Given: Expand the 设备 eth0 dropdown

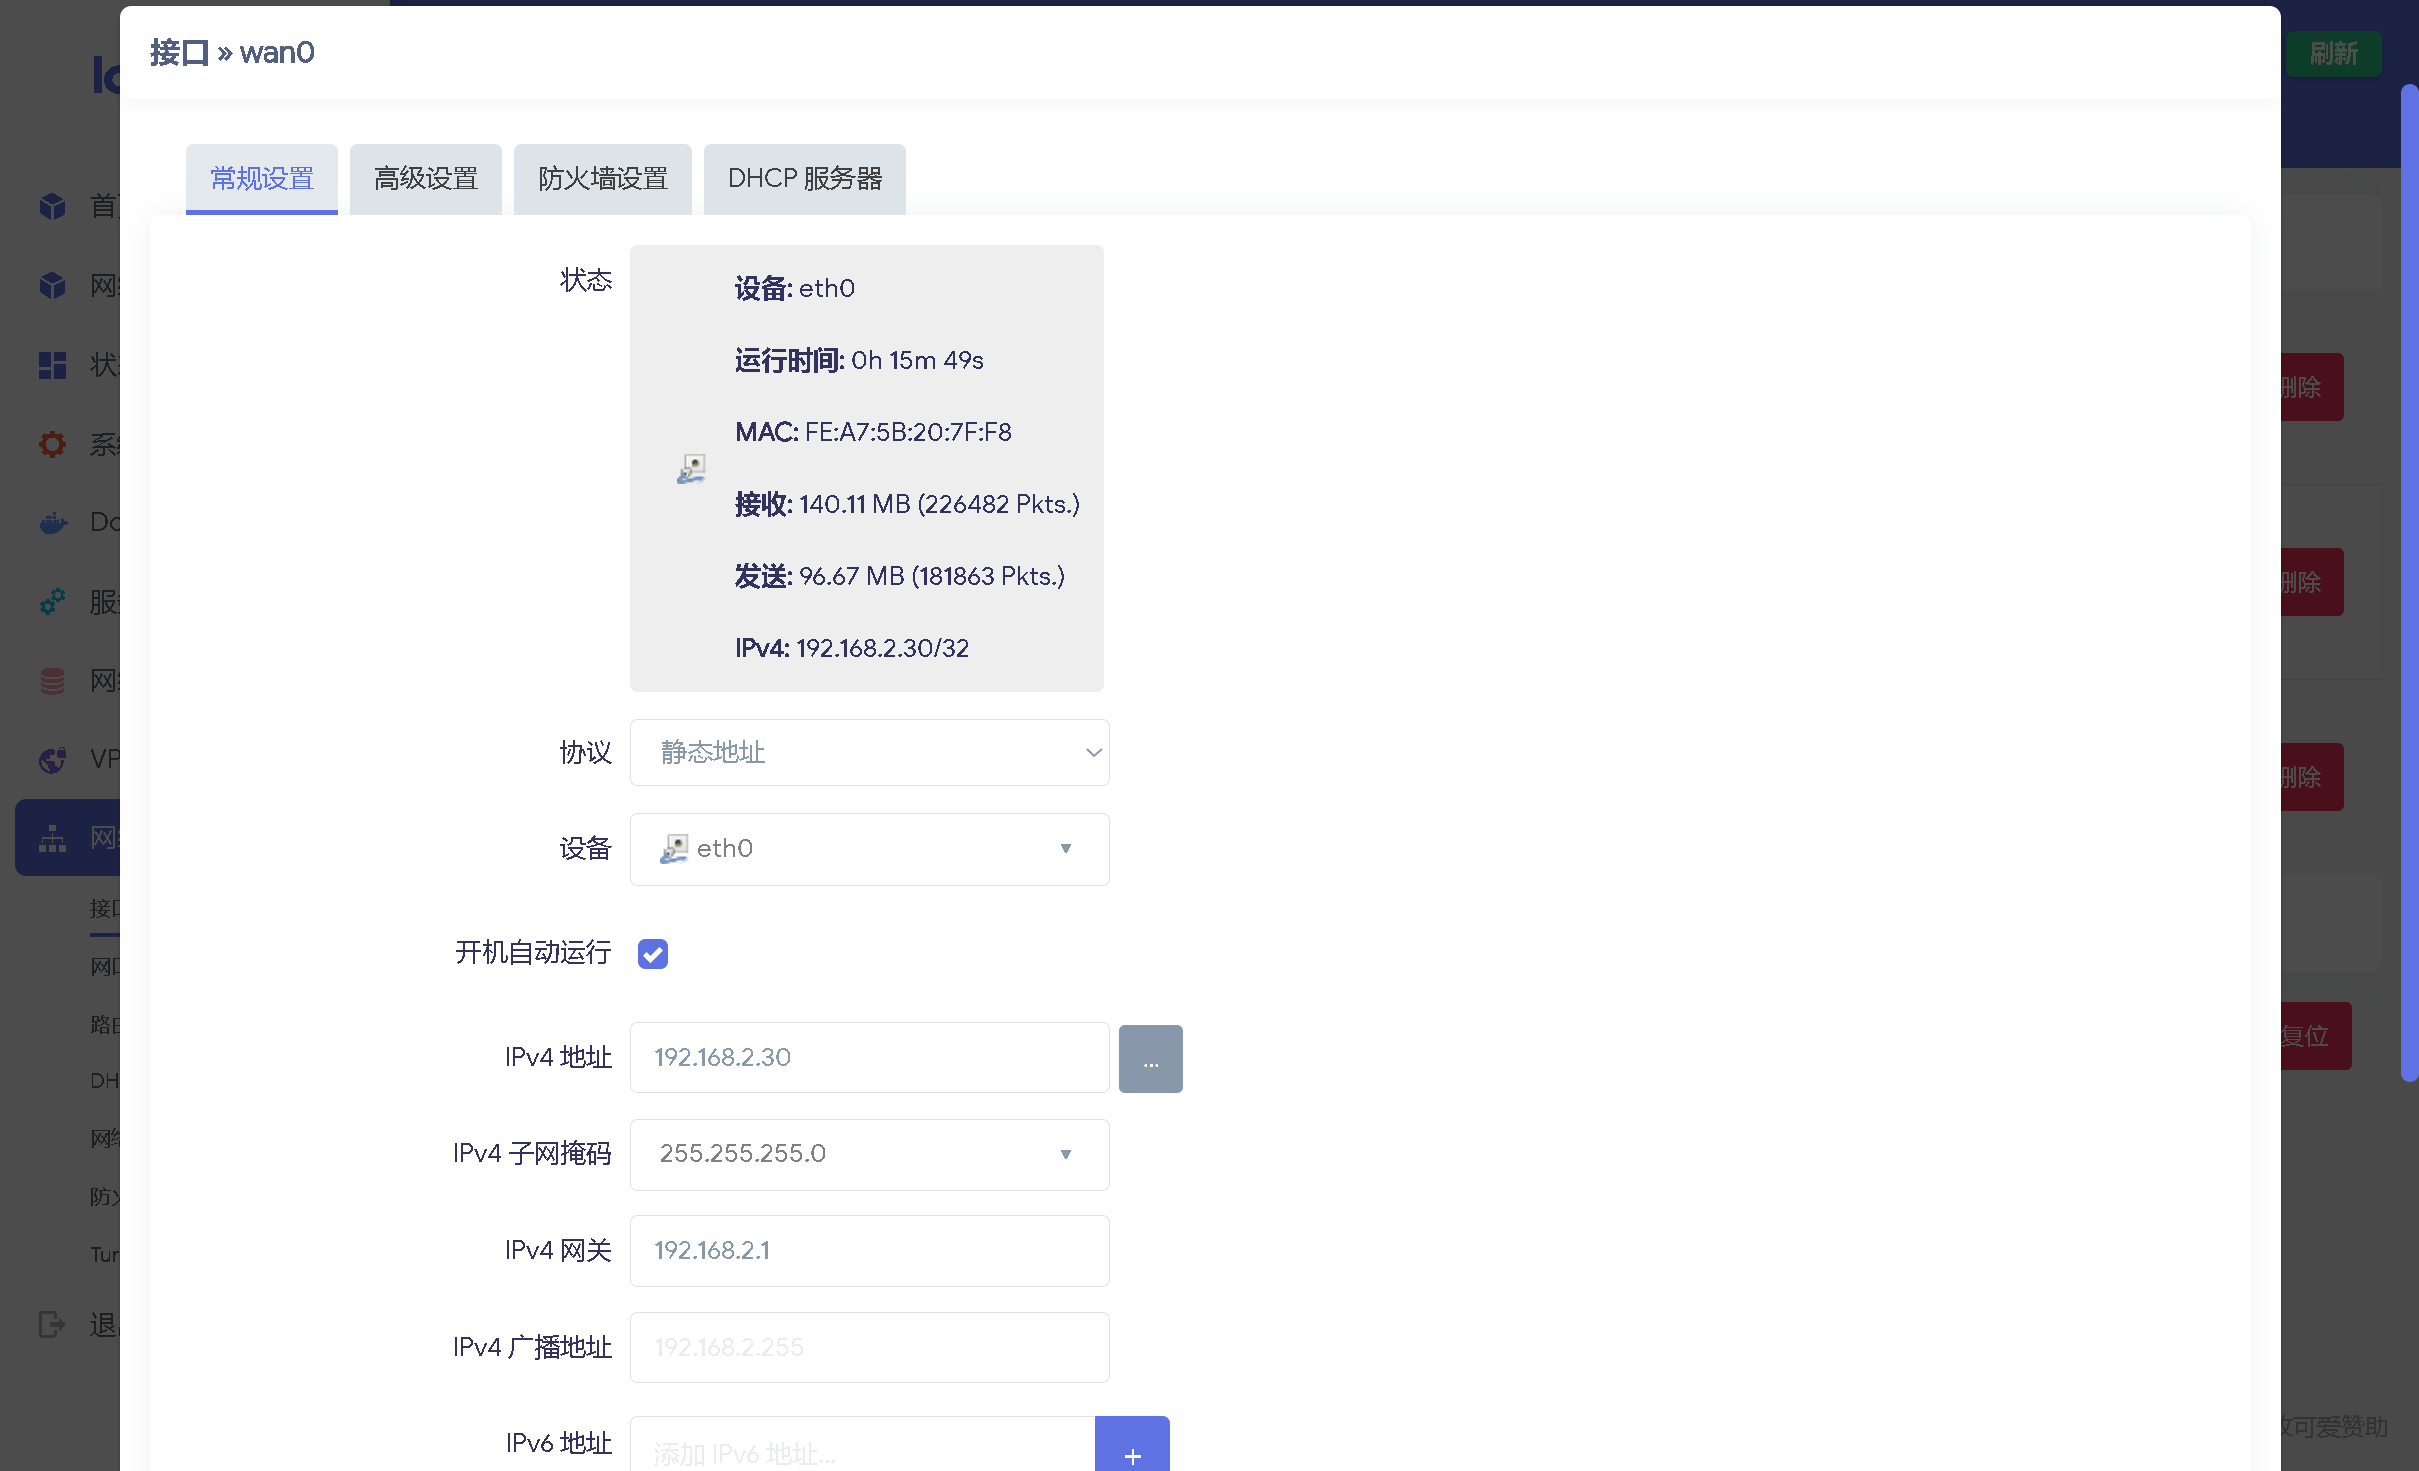Looking at the screenshot, I should click(870, 849).
